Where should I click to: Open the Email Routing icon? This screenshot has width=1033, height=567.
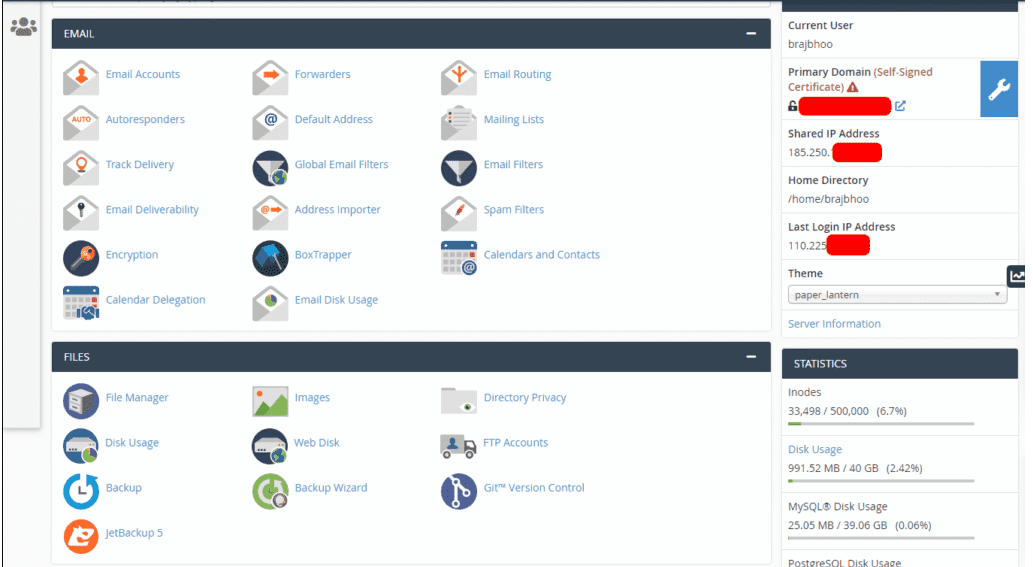pos(459,77)
